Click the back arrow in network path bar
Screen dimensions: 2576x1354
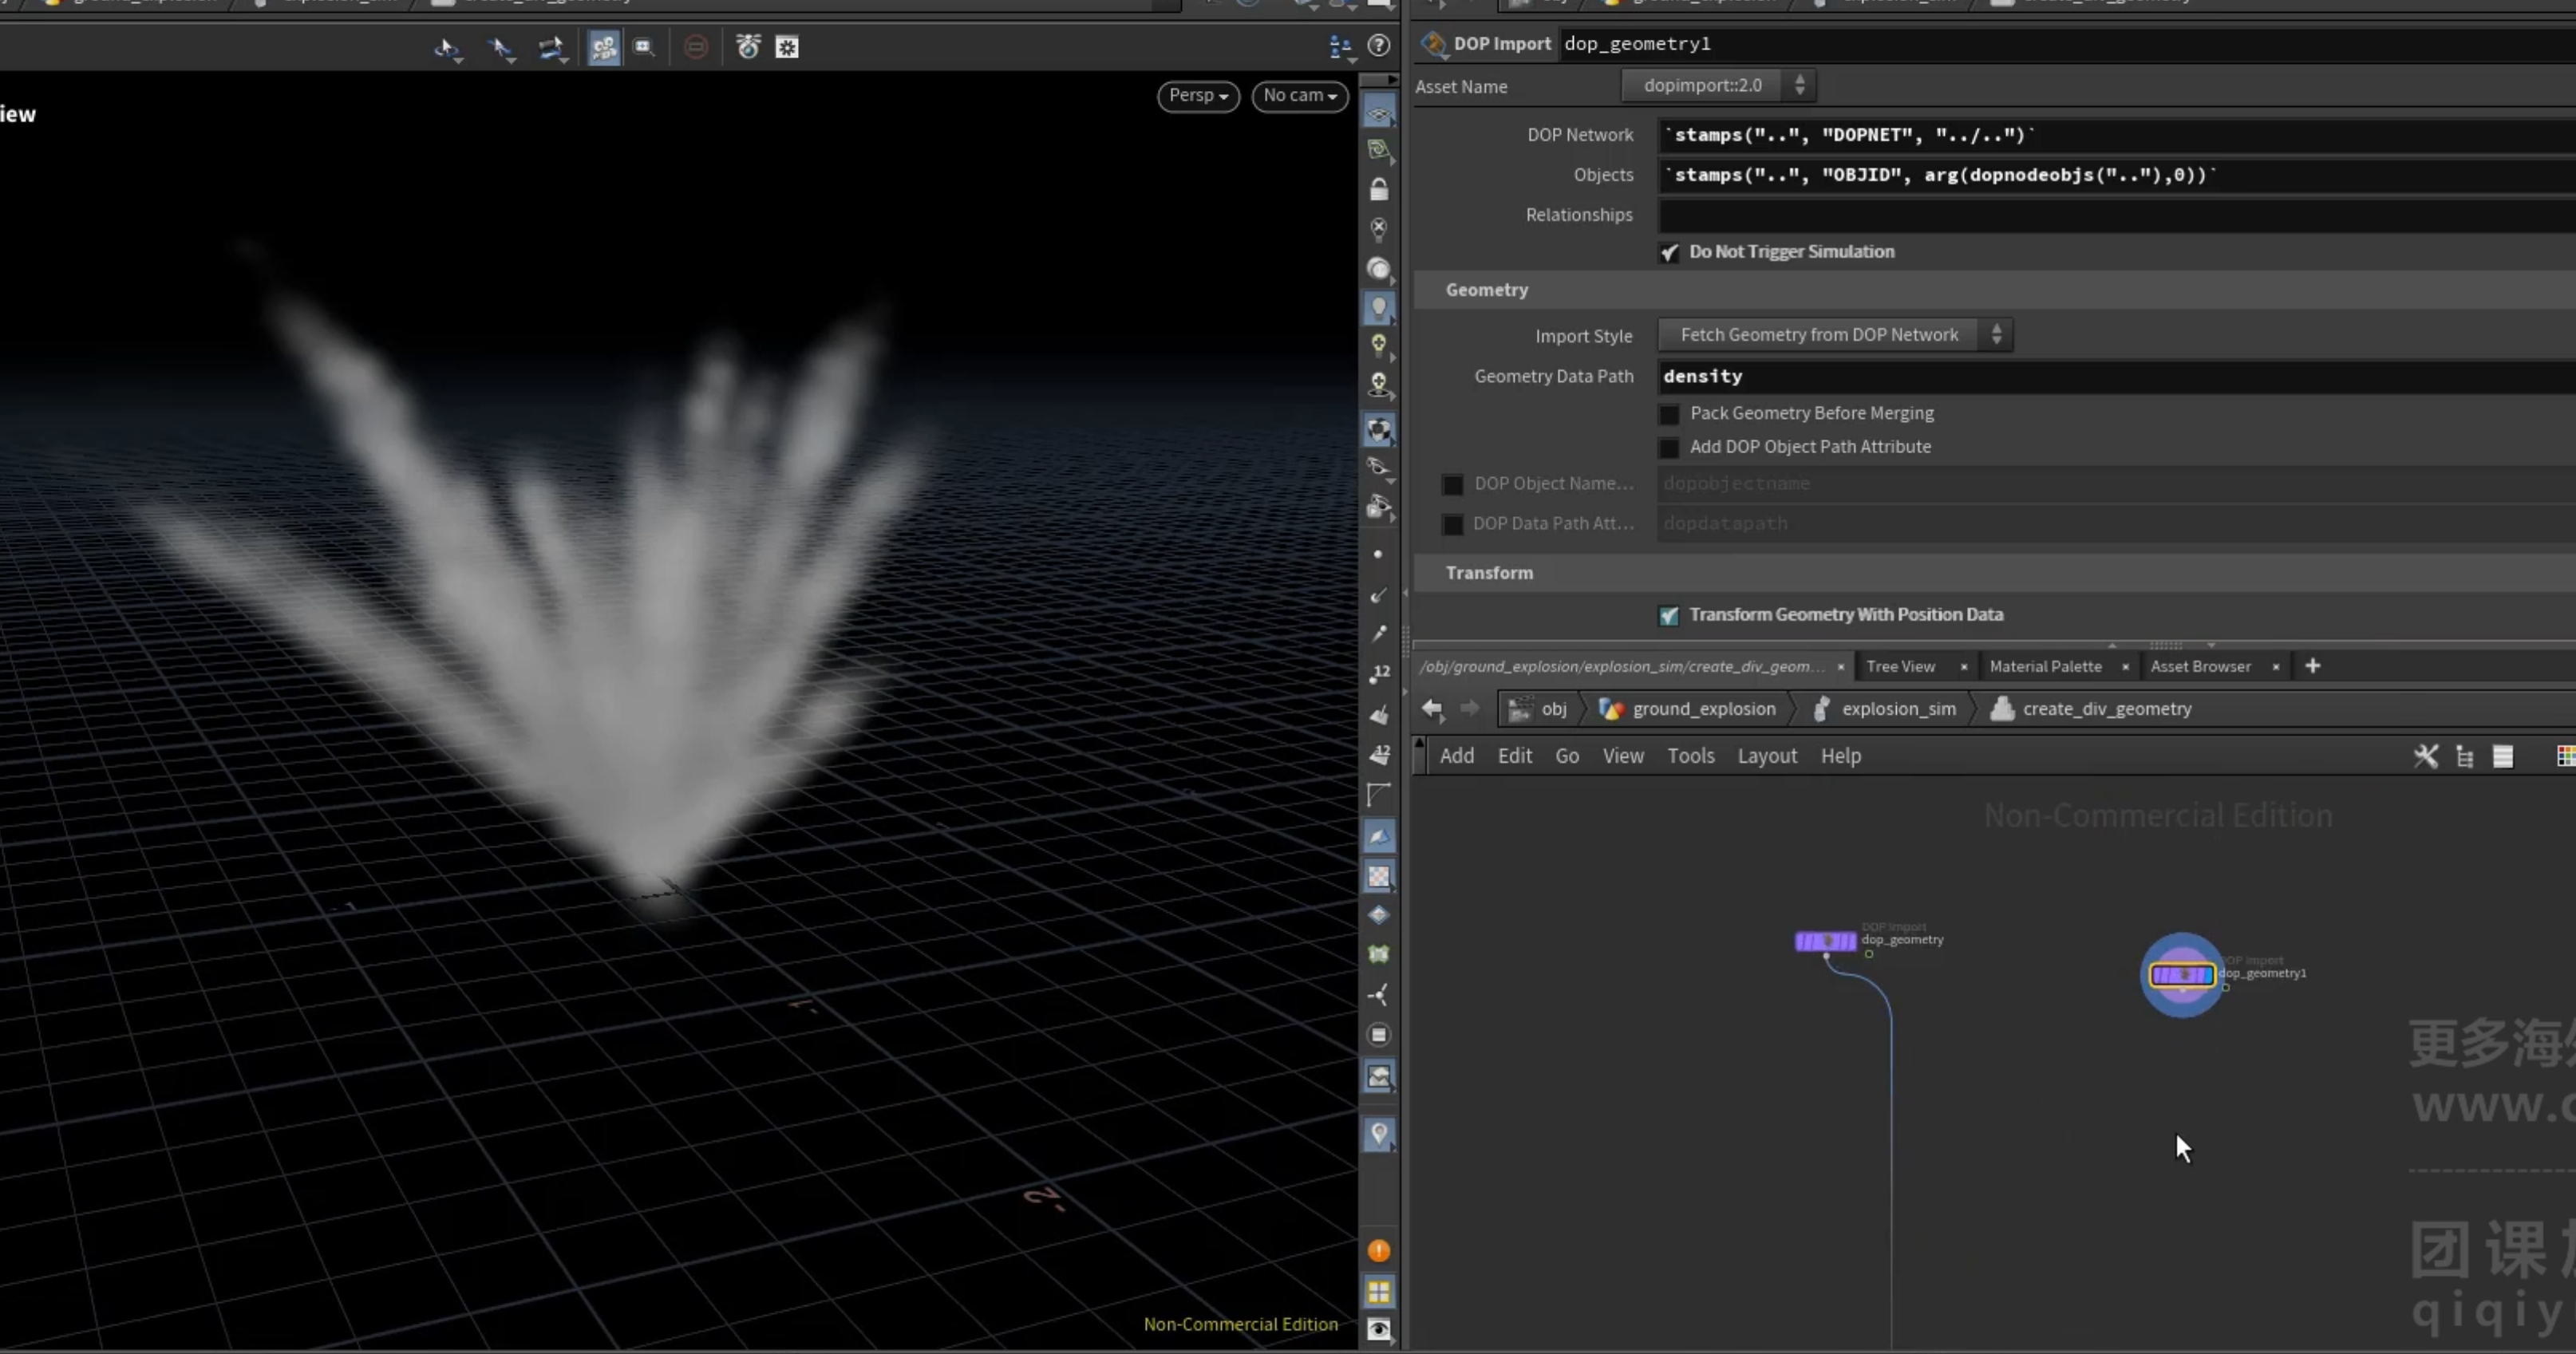pyautogui.click(x=1432, y=709)
